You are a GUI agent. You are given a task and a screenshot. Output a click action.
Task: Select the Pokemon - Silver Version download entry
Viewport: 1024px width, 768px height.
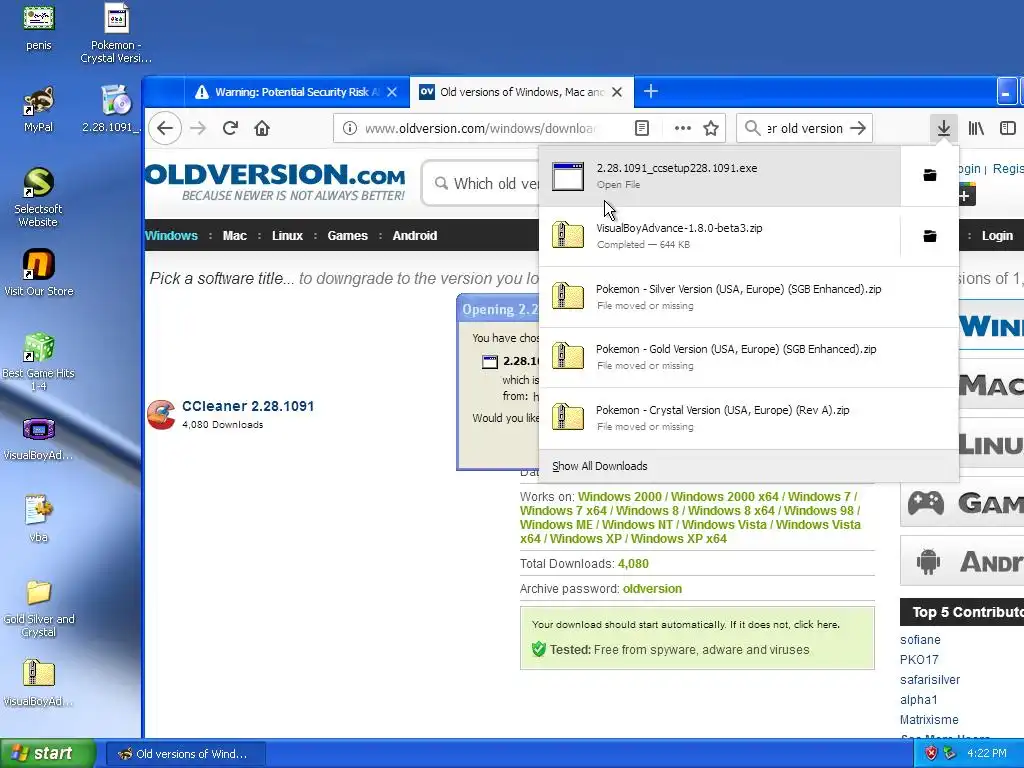coord(749,296)
